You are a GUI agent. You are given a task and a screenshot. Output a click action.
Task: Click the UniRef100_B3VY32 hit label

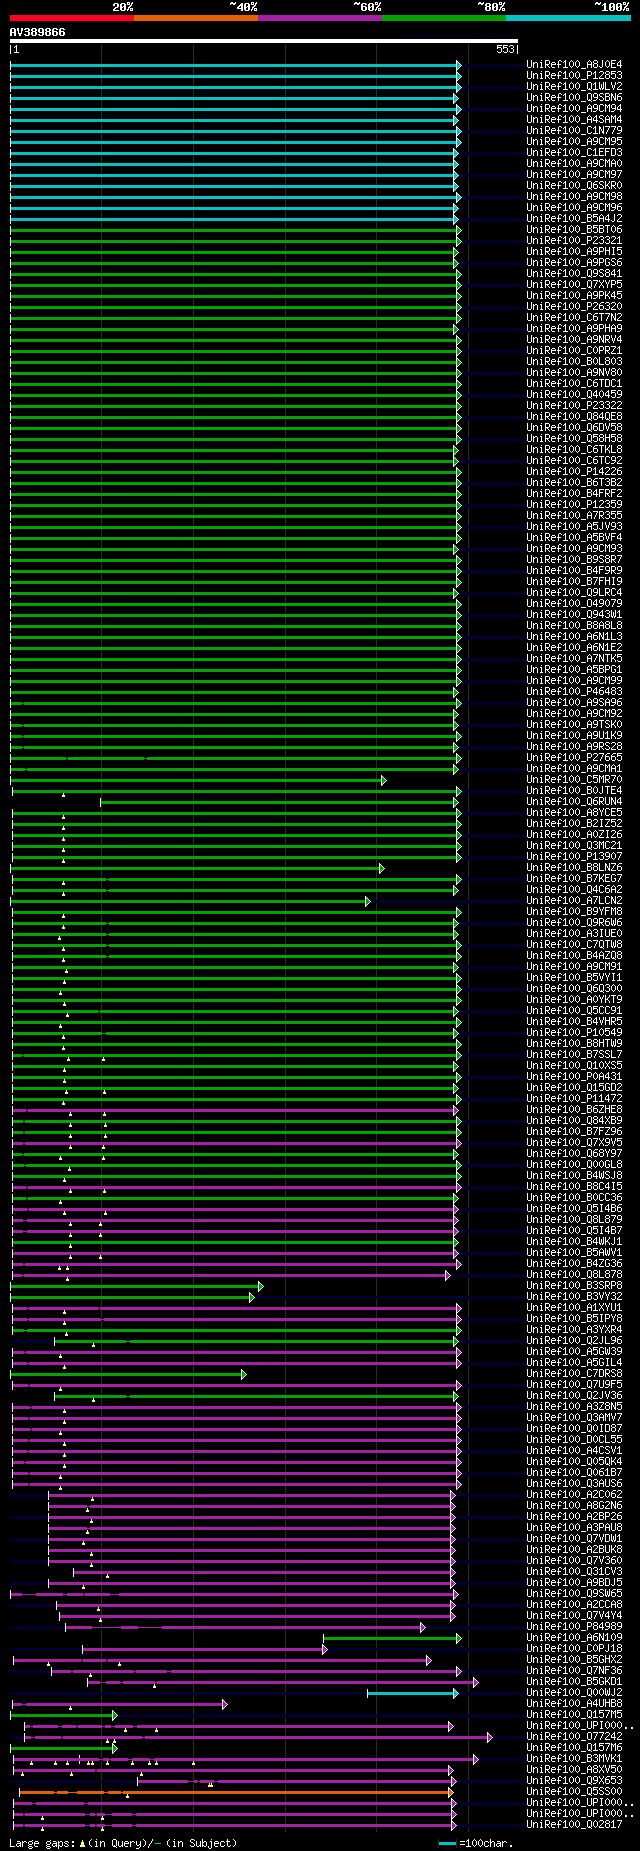pyautogui.click(x=574, y=1297)
